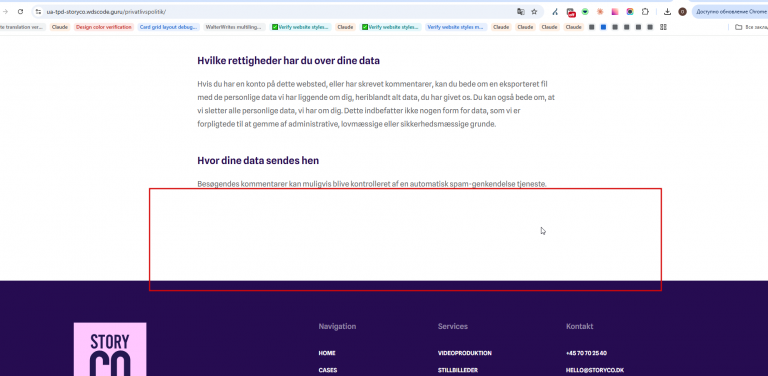Open the Downloads tray icon
Screen dimensions: 768x376
(667, 12)
